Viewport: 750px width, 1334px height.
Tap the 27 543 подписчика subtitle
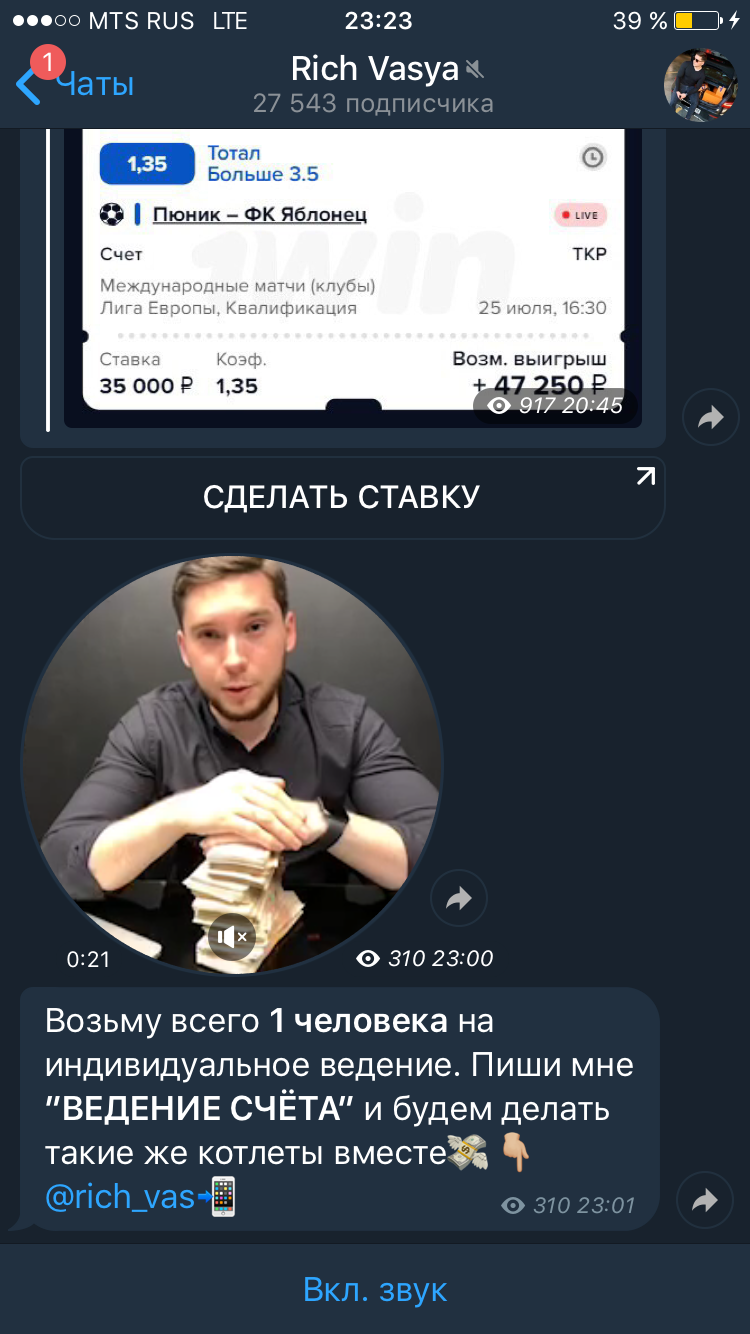click(373, 104)
